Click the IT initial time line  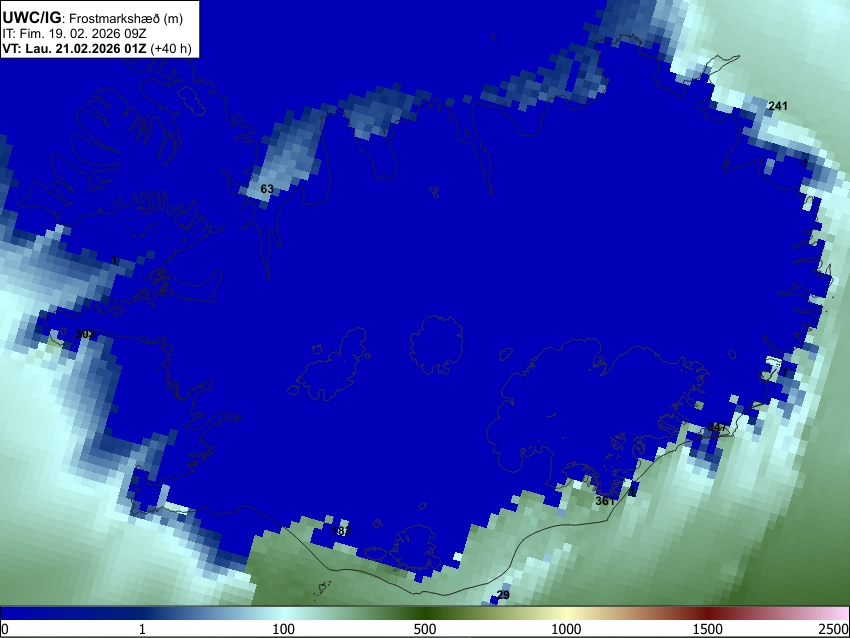pos(74,34)
